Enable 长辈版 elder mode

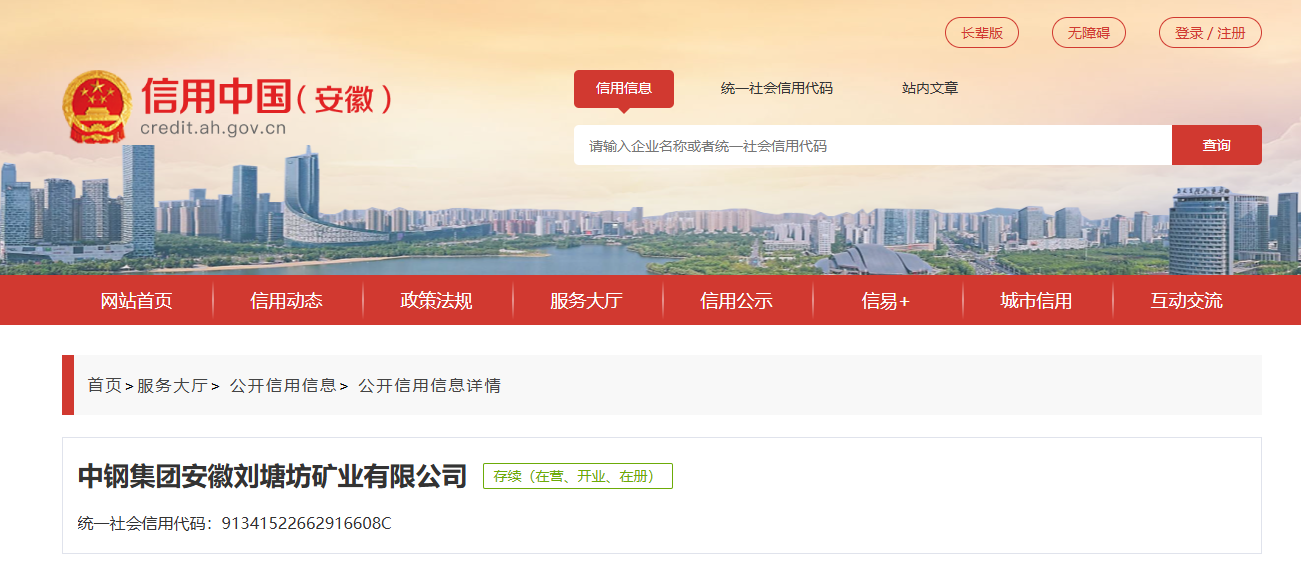pos(982,33)
